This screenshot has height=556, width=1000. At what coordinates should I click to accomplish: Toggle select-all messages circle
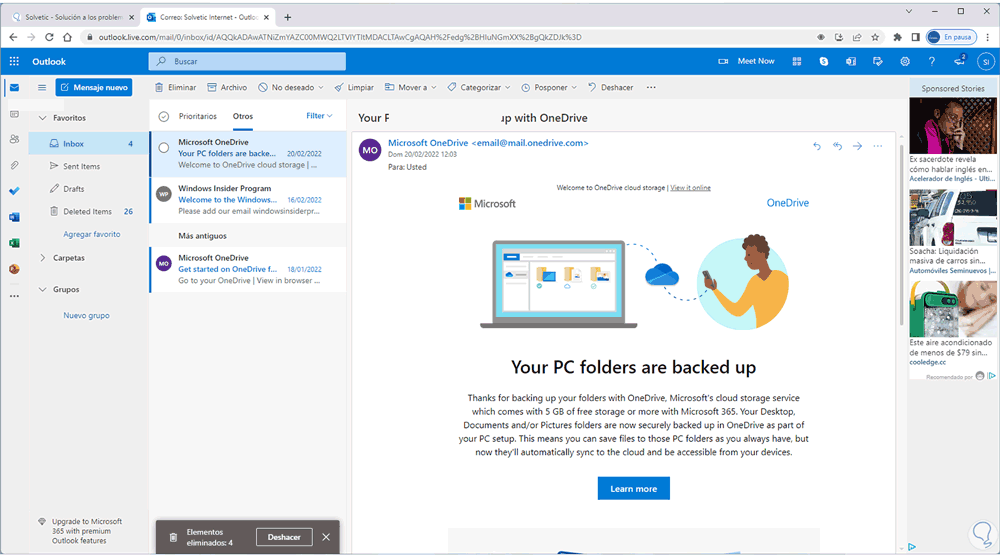[164, 116]
